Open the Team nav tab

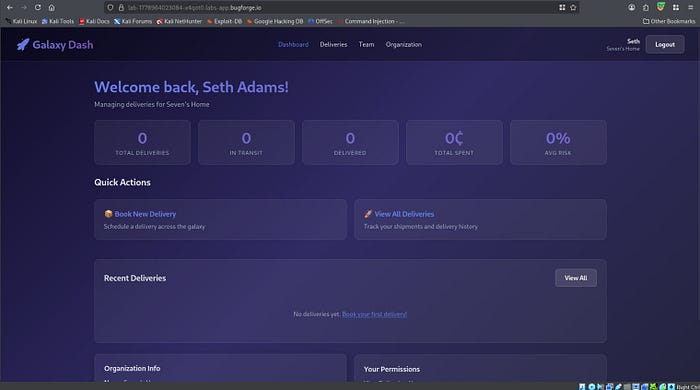coord(367,45)
